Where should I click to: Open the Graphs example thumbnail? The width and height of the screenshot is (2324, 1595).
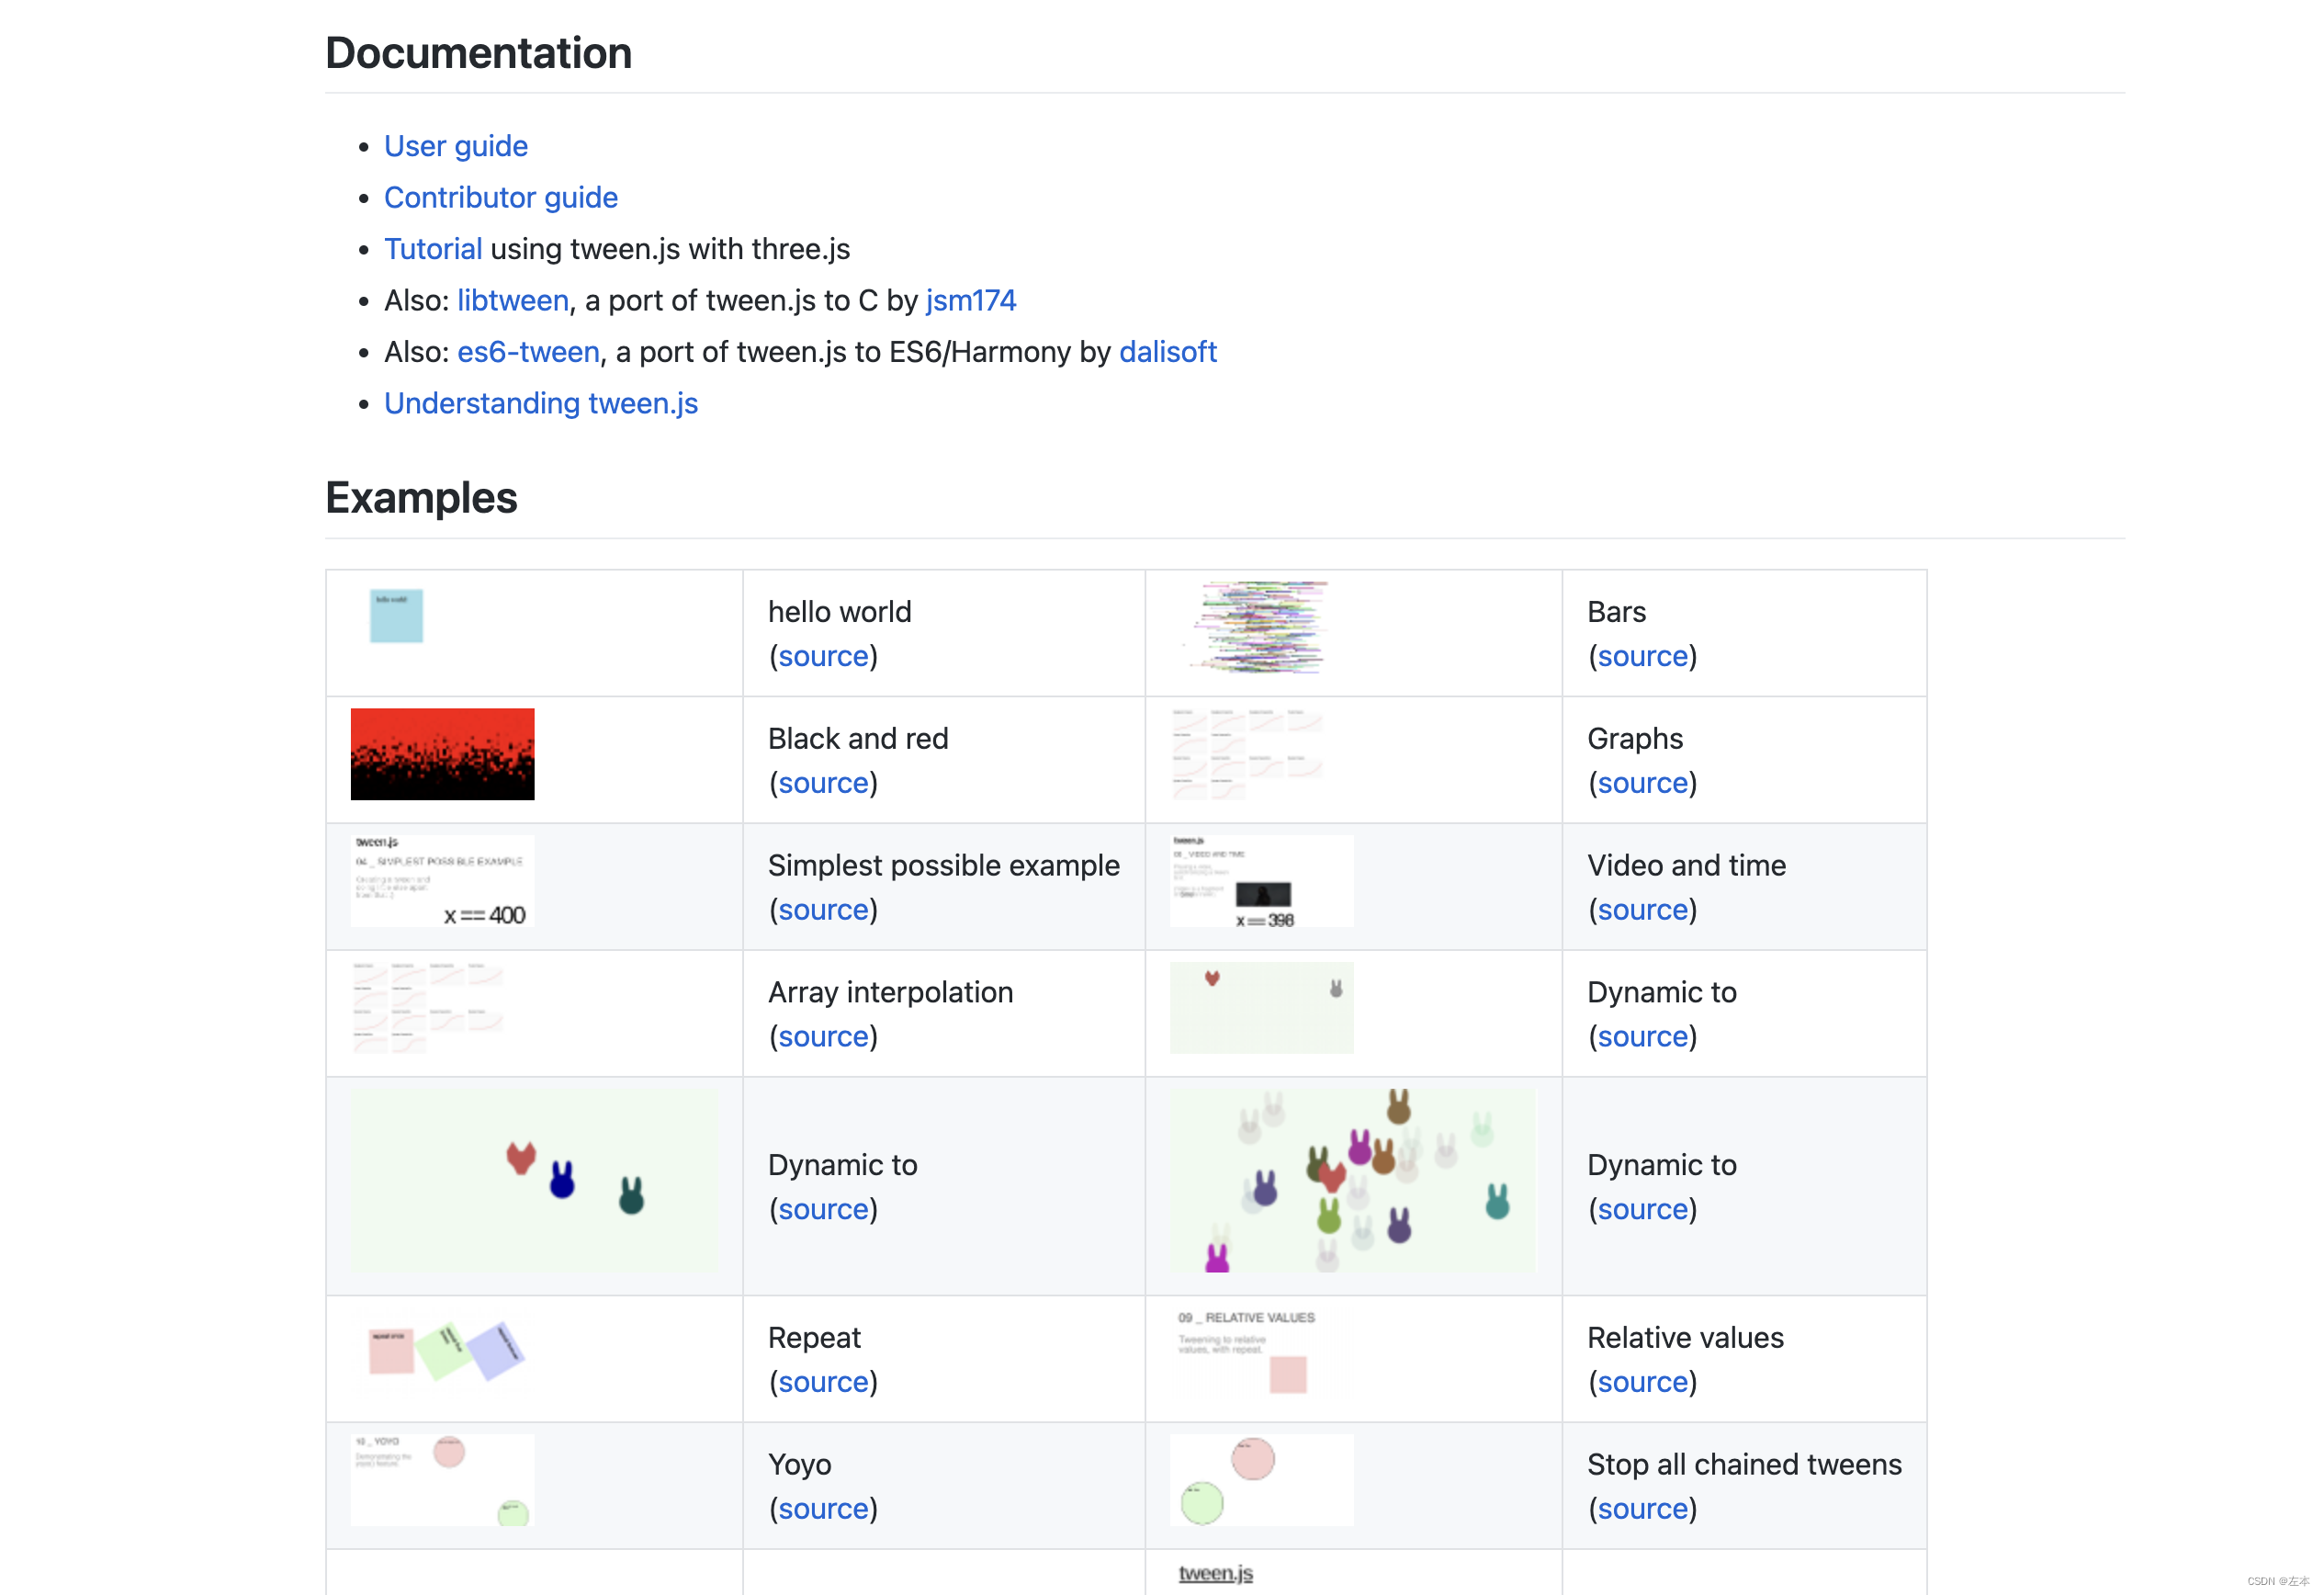[1247, 754]
